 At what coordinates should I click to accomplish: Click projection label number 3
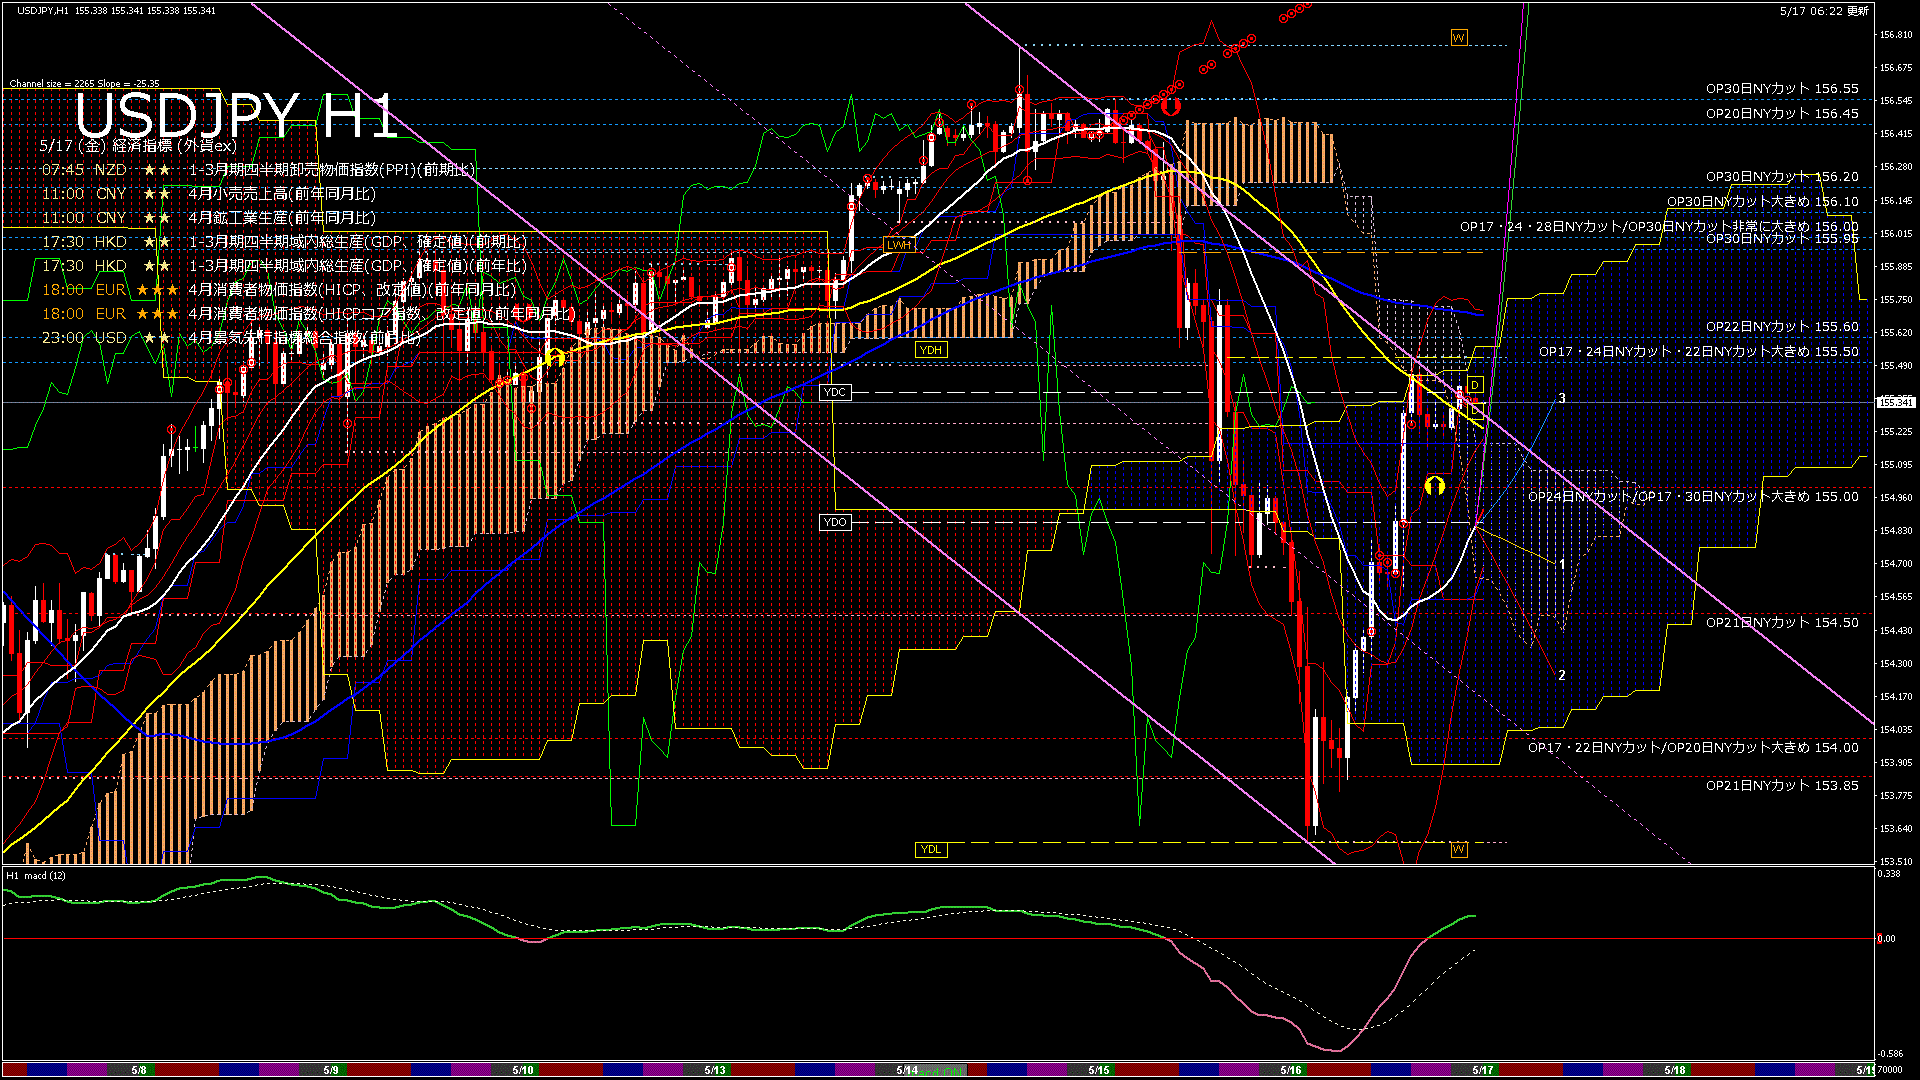(1562, 398)
